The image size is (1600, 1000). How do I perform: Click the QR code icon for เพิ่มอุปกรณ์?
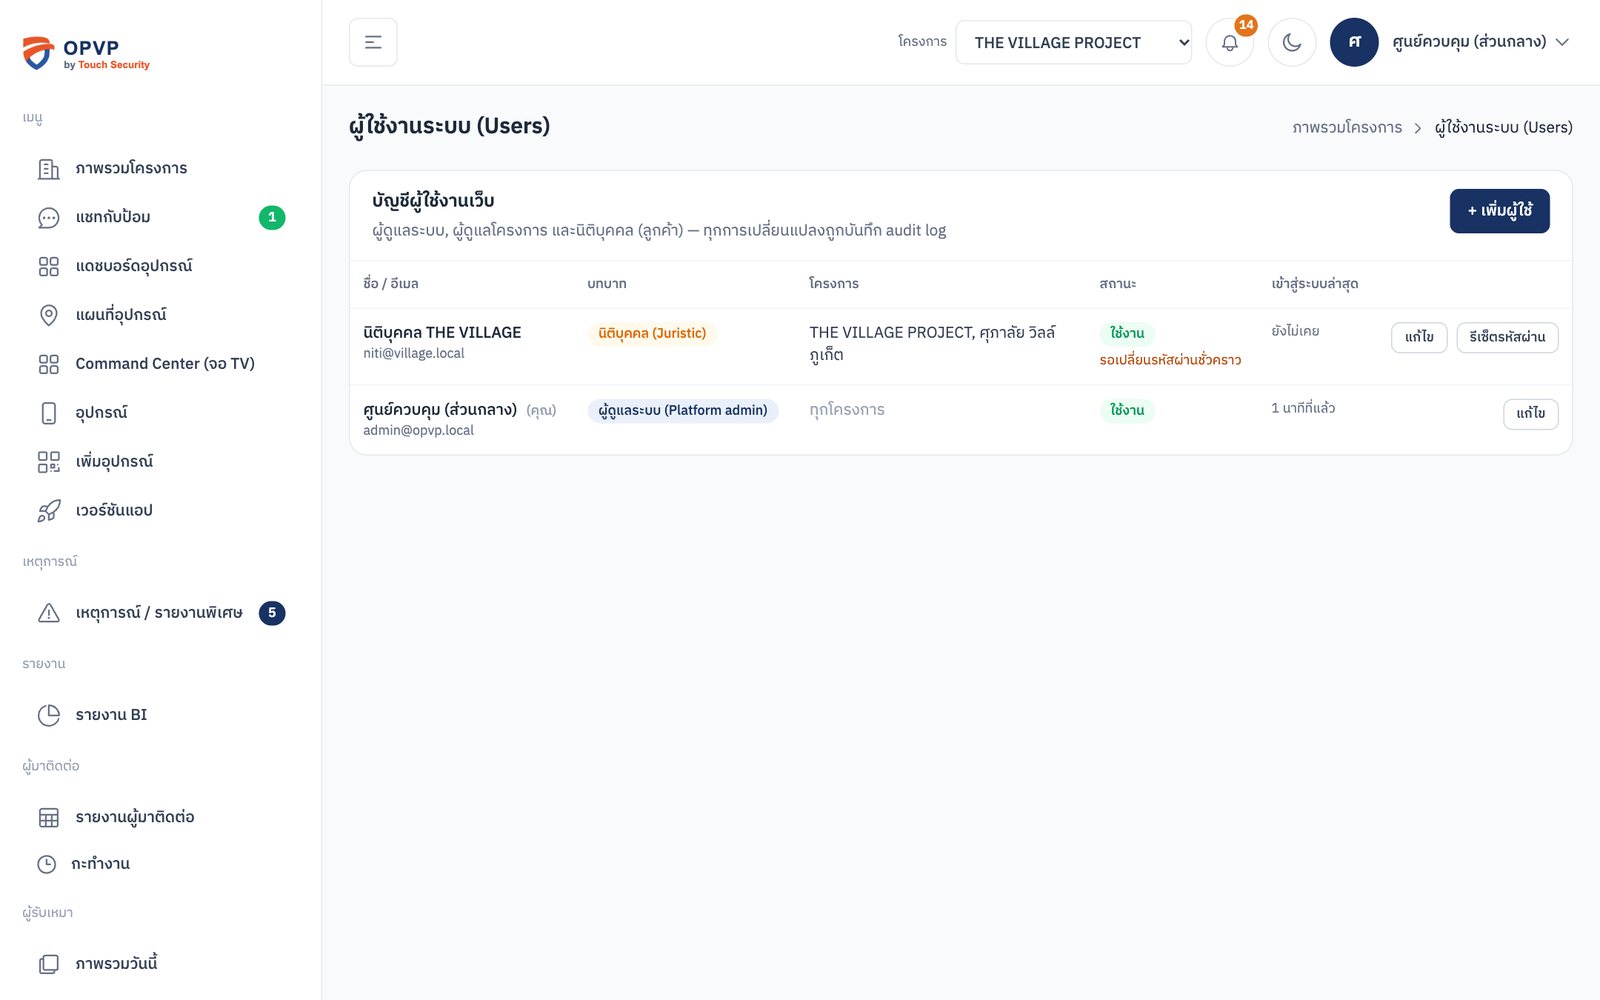[48, 463]
